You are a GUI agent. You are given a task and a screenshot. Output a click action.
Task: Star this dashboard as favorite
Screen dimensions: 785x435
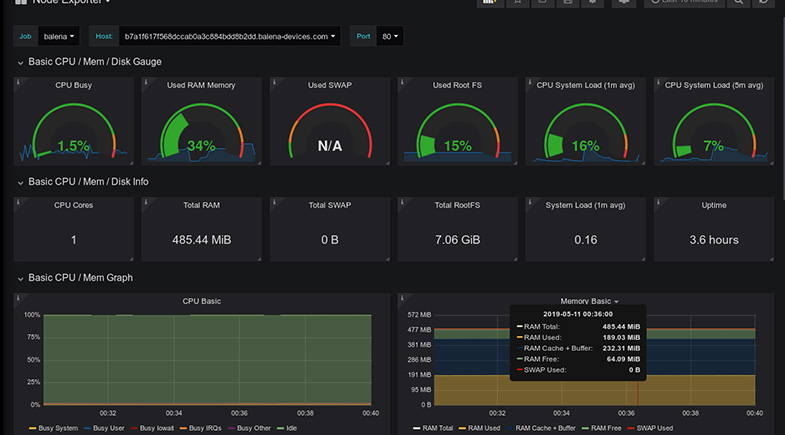point(517,3)
